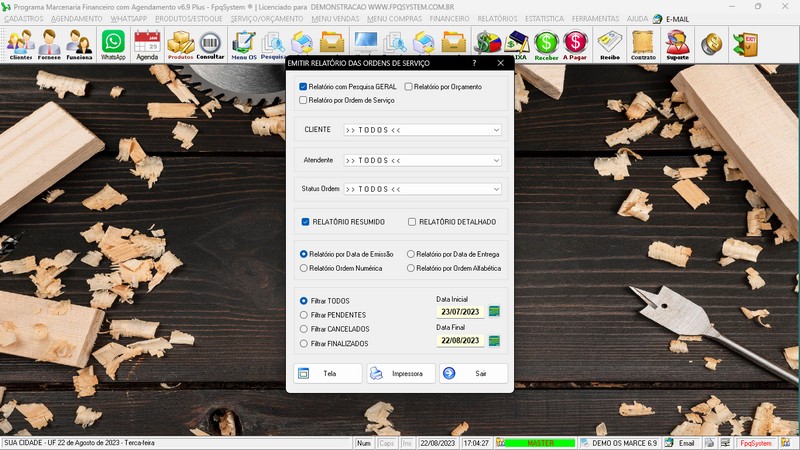Open calendar picker for Data Inicial
800x450 pixels.
click(494, 311)
